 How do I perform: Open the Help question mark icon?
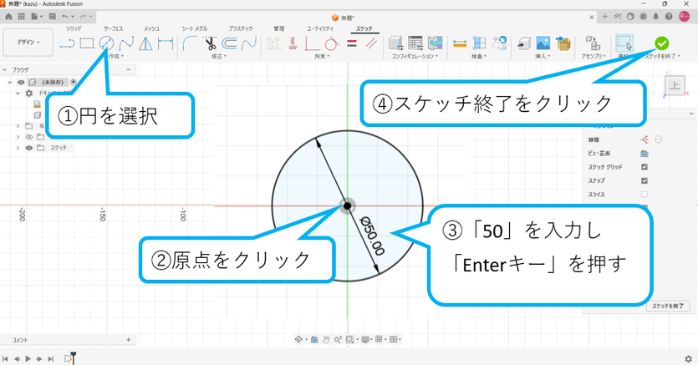(669, 16)
